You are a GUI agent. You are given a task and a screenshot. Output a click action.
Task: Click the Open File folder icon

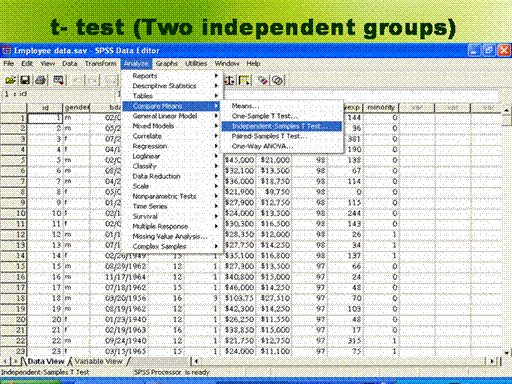tap(10, 80)
